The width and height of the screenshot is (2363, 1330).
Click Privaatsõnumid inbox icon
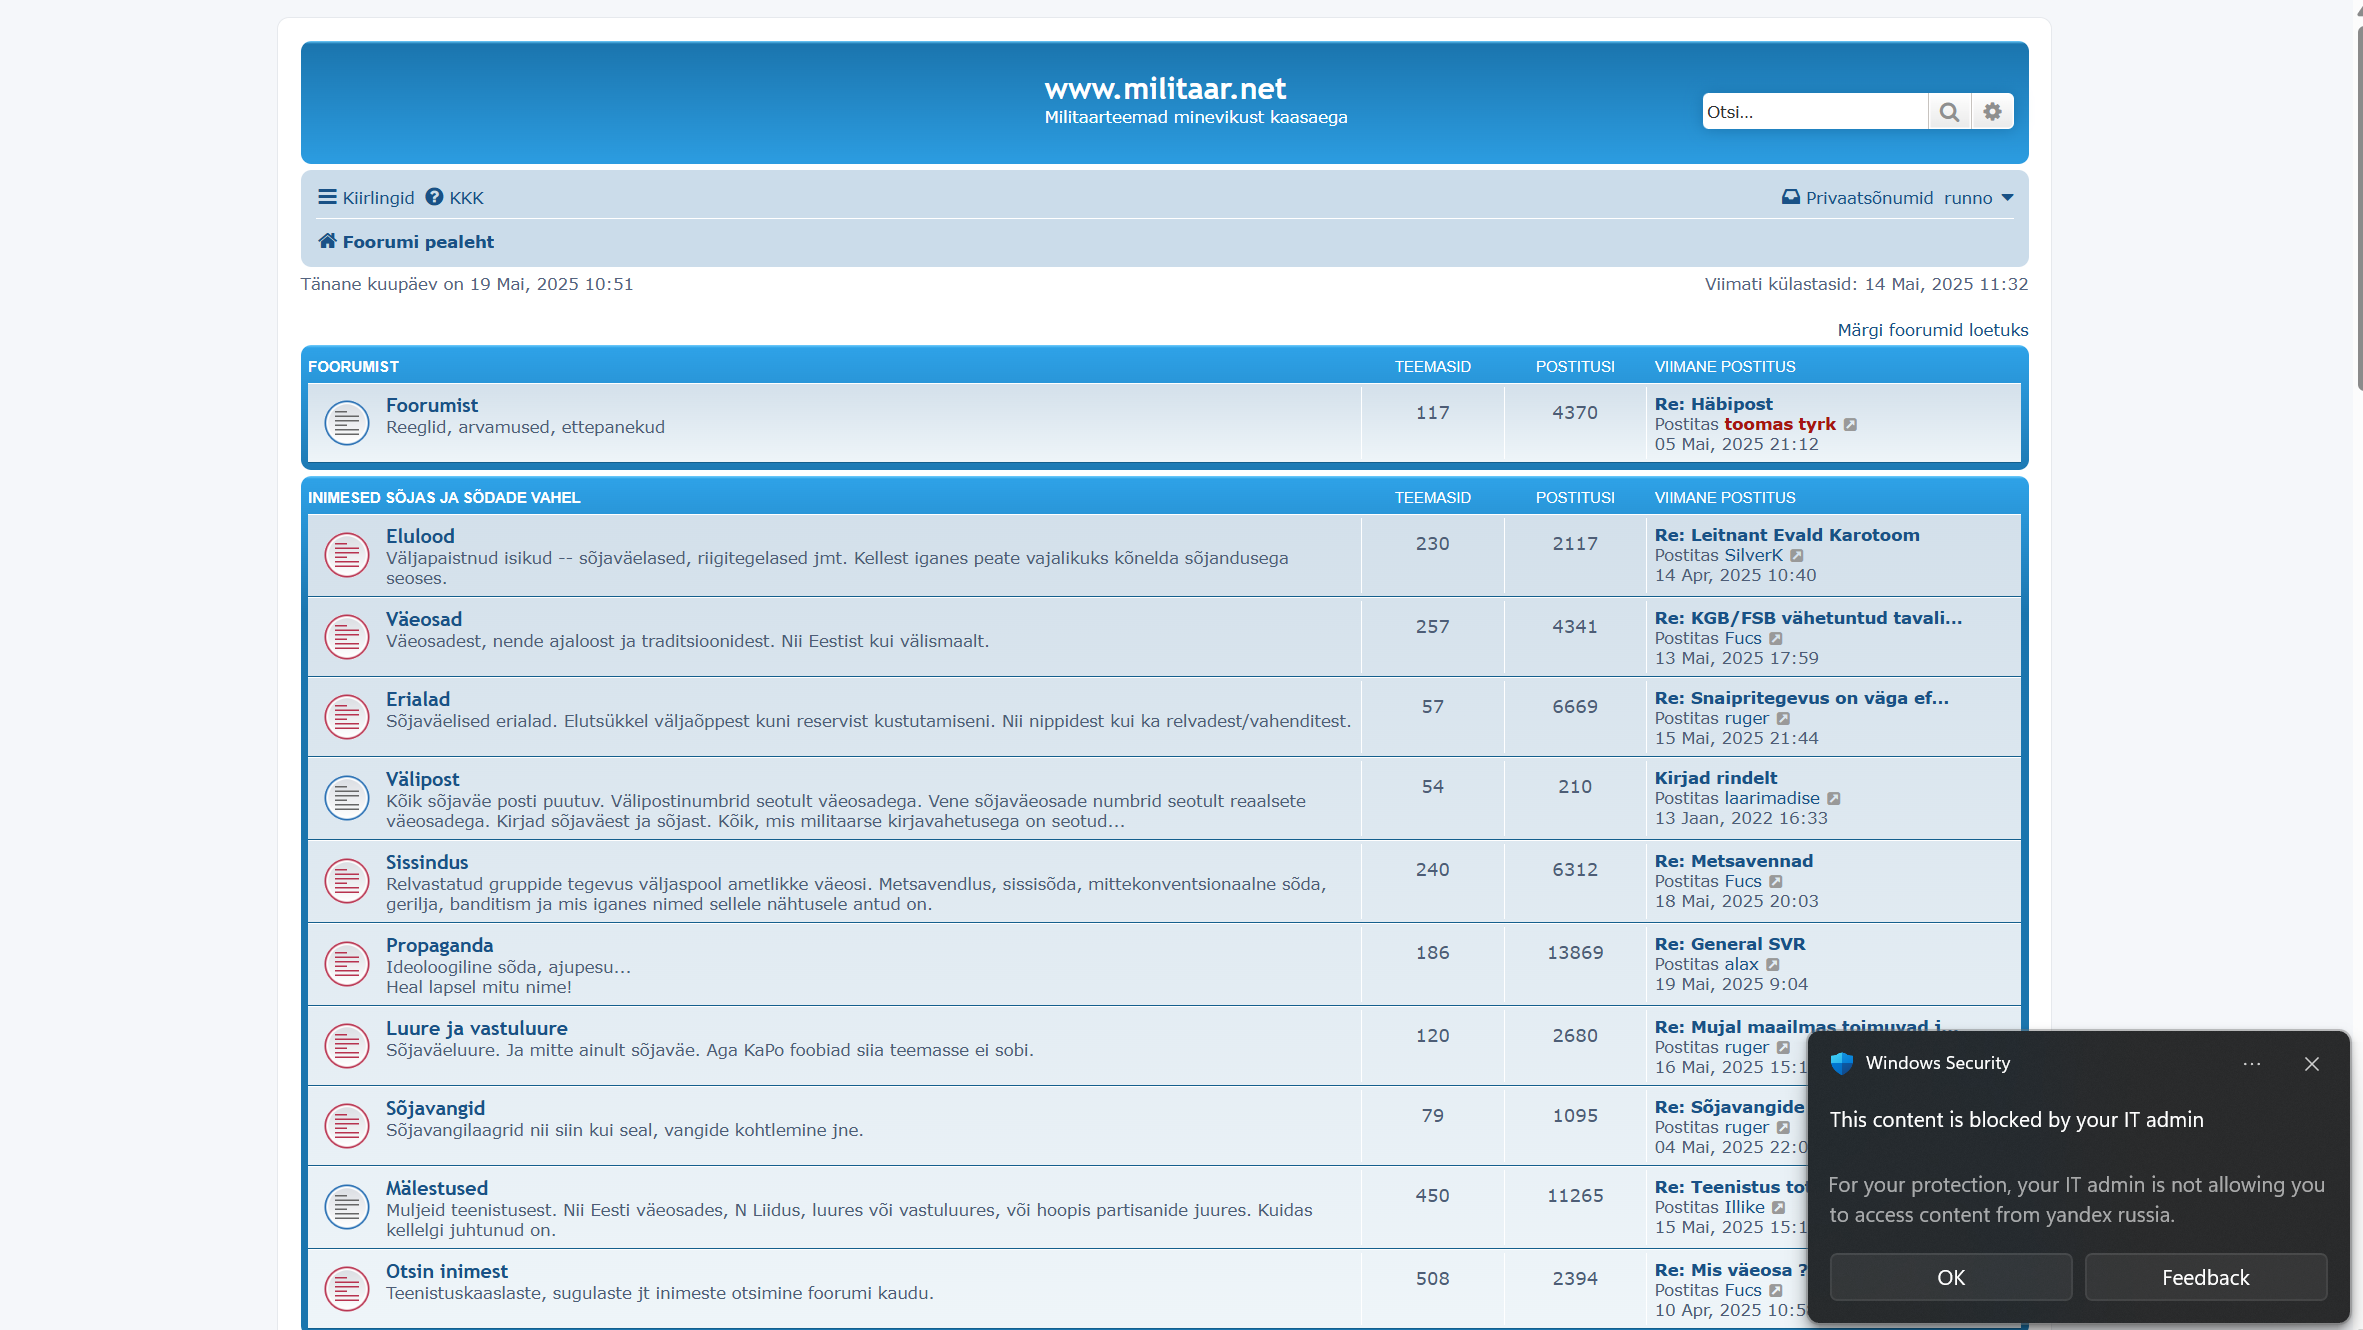[x=1790, y=197]
